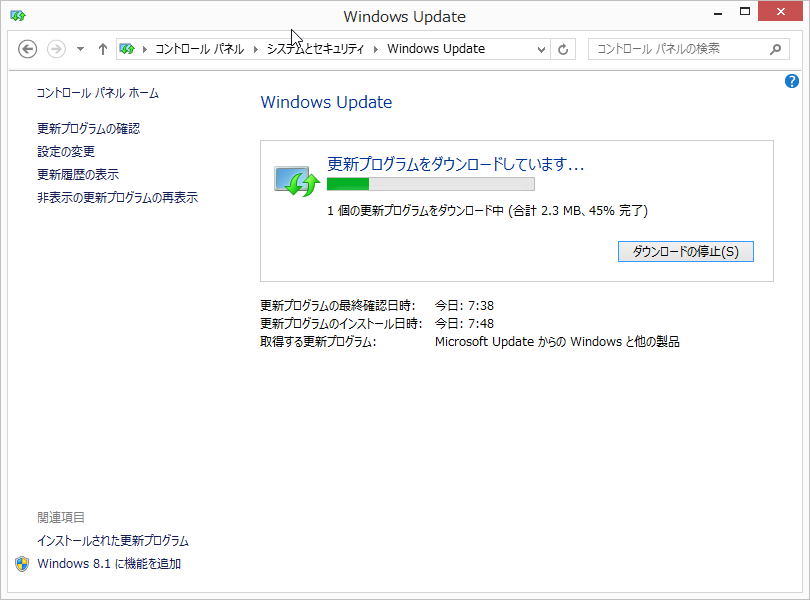Close the Windows Update window
The height and width of the screenshot is (600, 810).
point(781,11)
